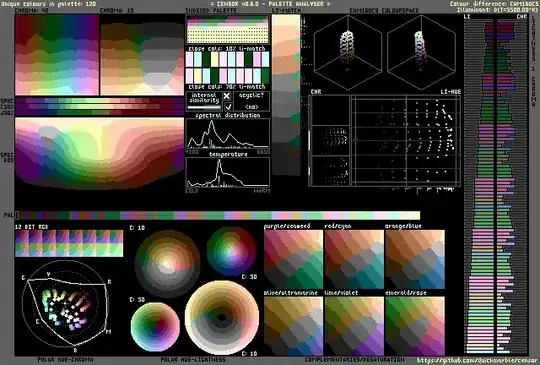Click the large hue-lightness disc with black centre
Image resolution: width=540 pixels, height=365 pixels.
coord(222,317)
